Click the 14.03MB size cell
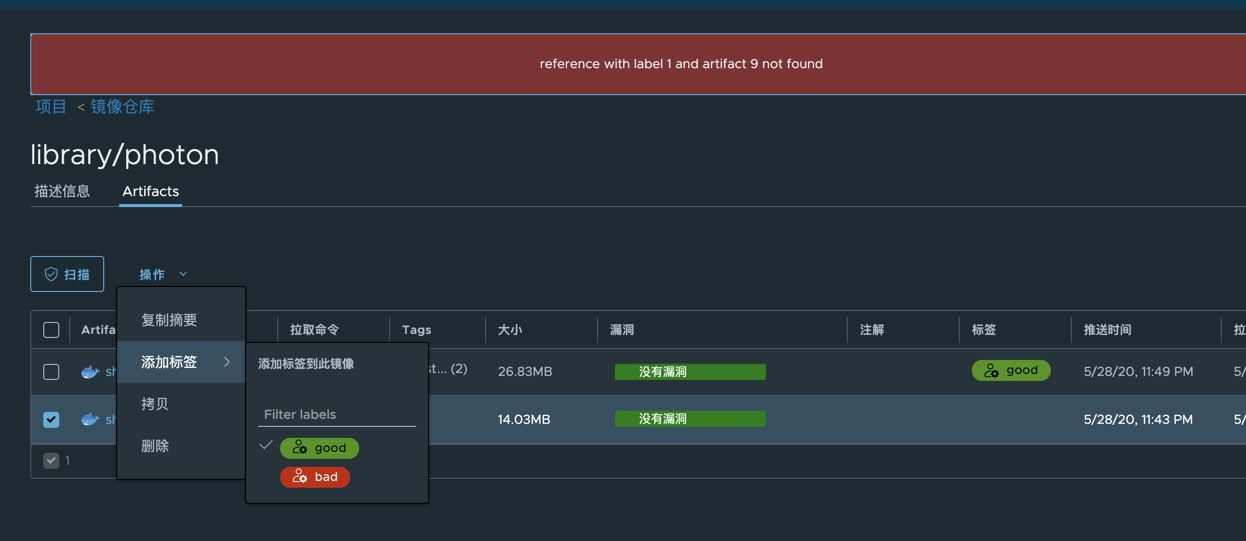The width and height of the screenshot is (1246, 541). tap(524, 419)
